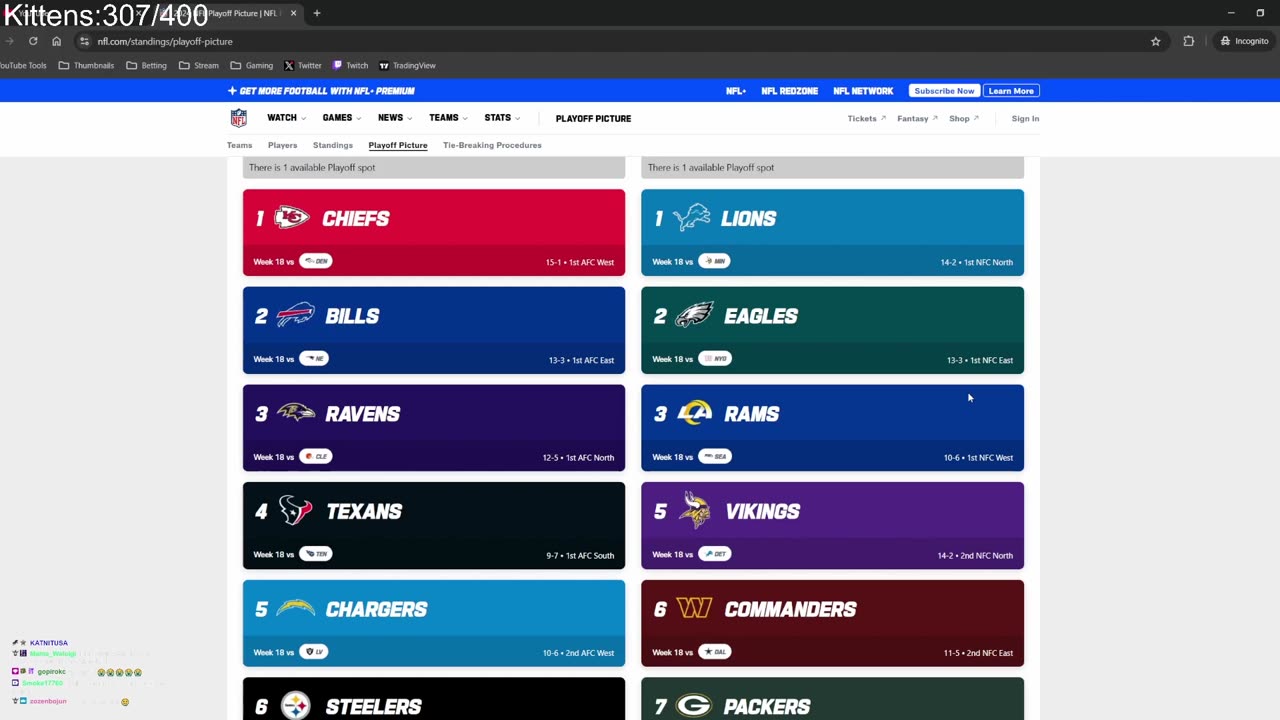Expand the WATCH dropdown menu
This screenshot has height=720, width=1280.
[285, 118]
